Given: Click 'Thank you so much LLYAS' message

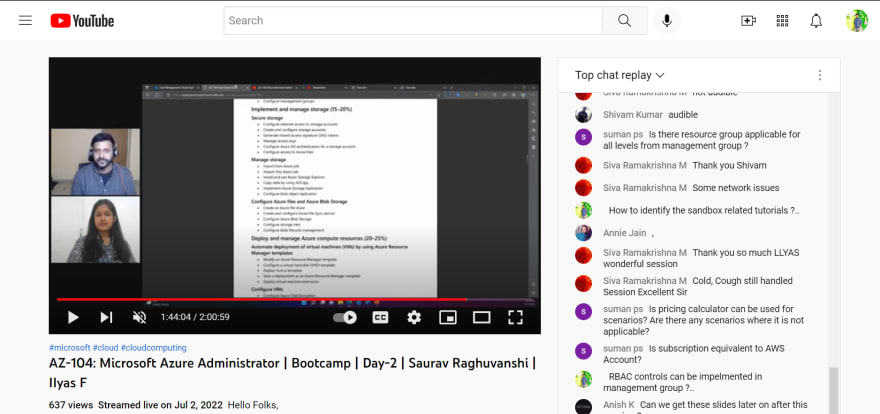Looking at the screenshot, I should click(702, 258).
